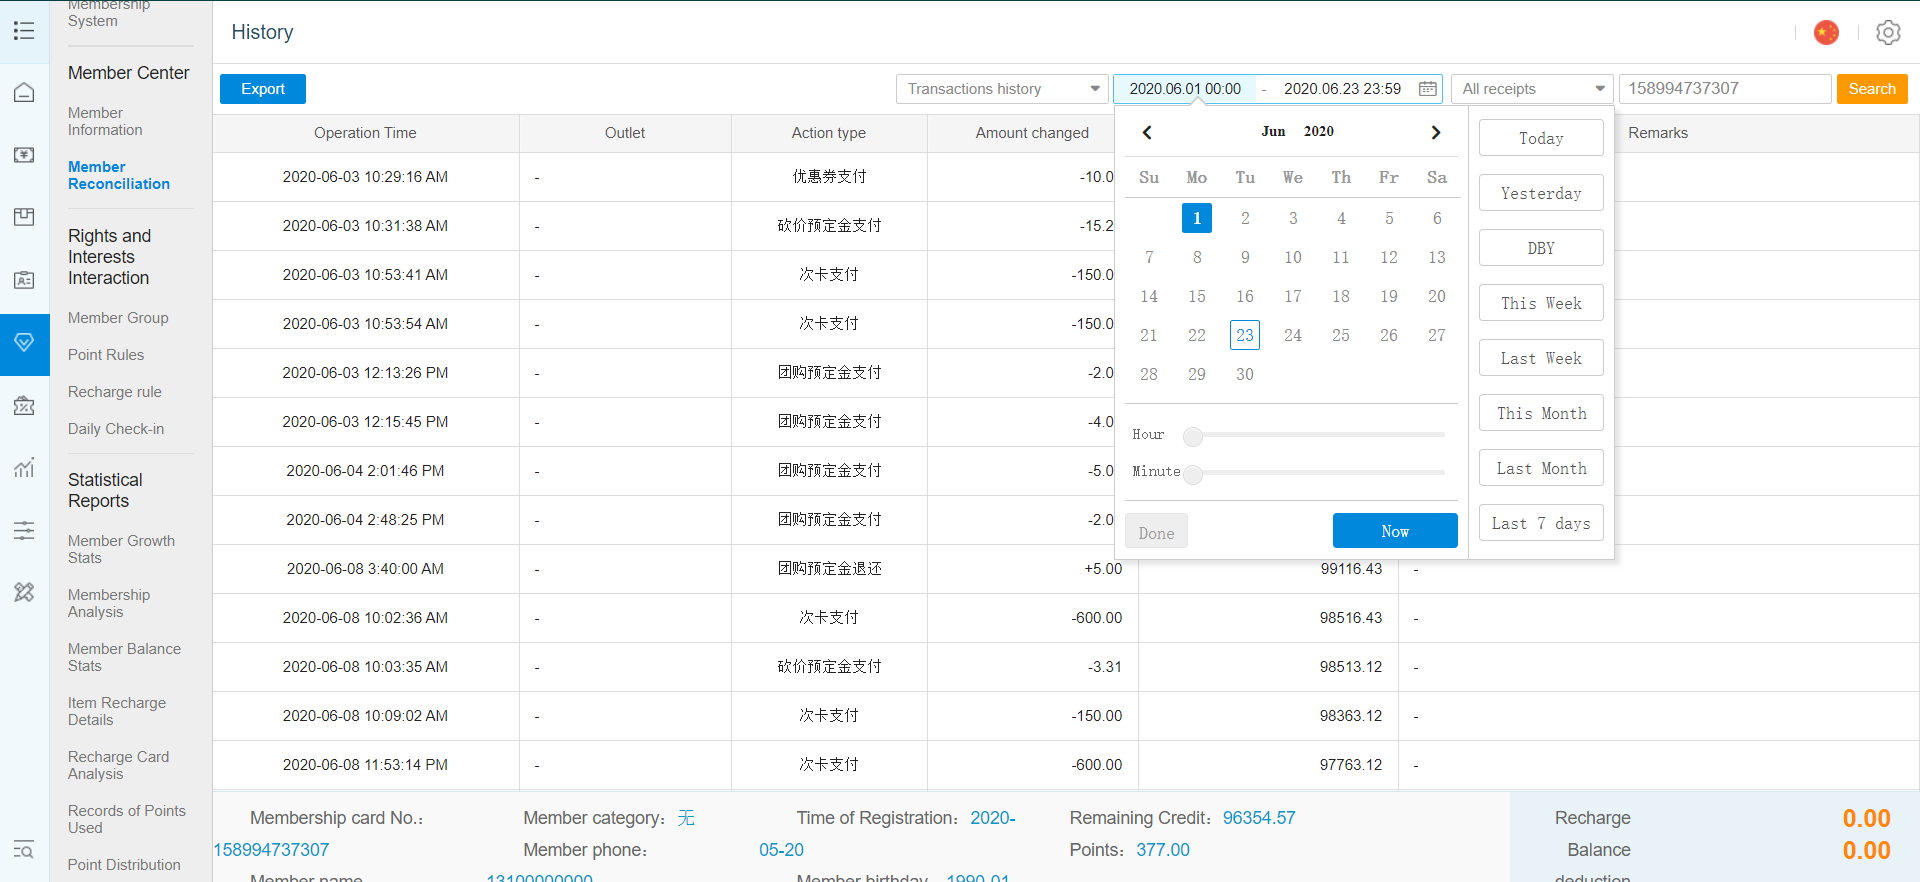Click the Minute slider handle

(1193, 474)
